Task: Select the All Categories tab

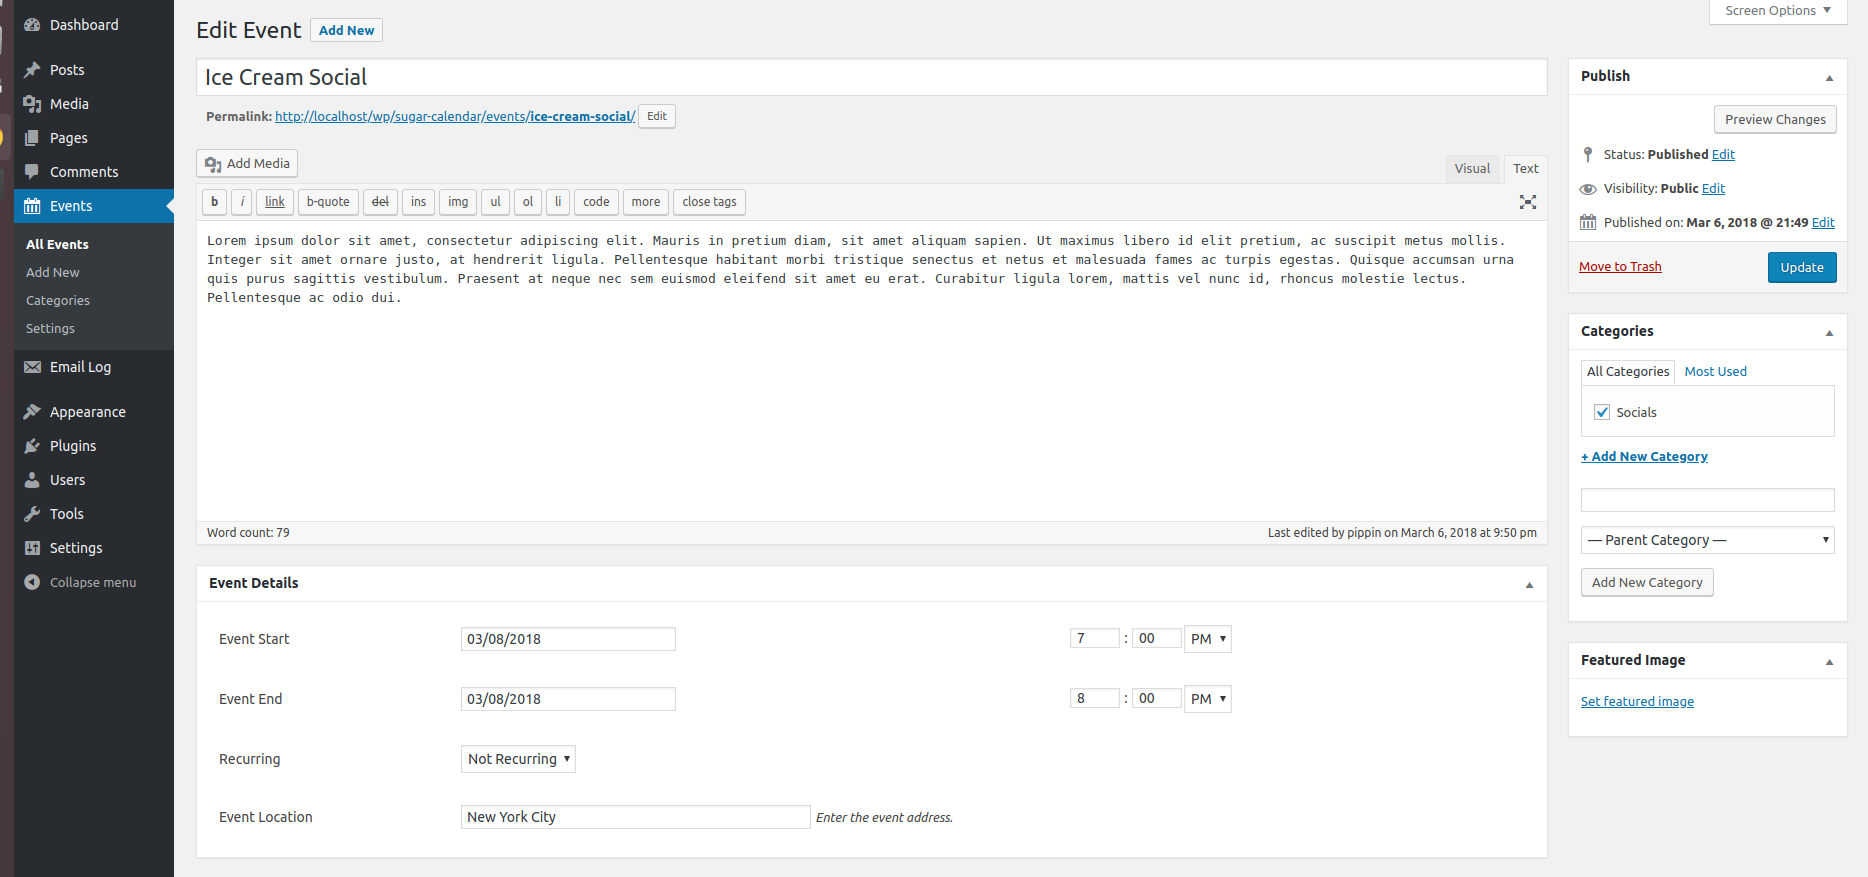Action: point(1628,371)
